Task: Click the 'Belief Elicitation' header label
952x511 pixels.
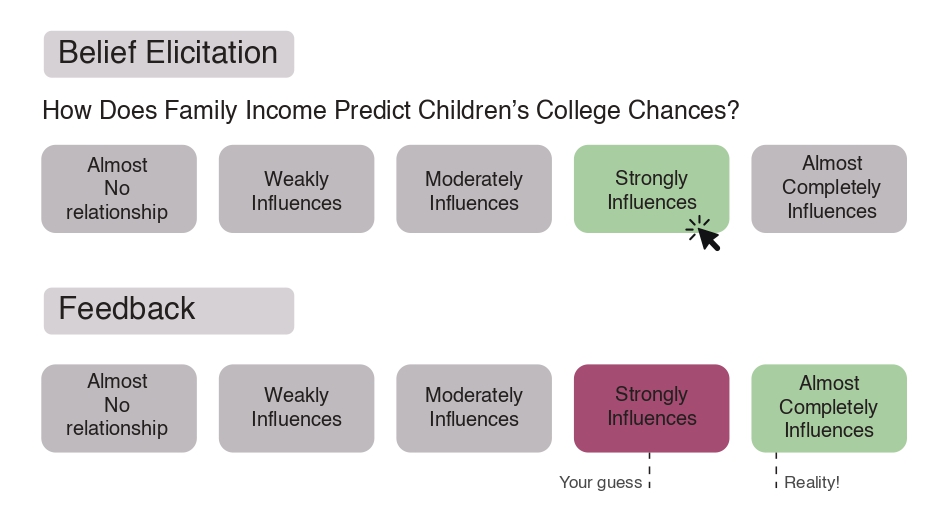Action: (x=169, y=54)
